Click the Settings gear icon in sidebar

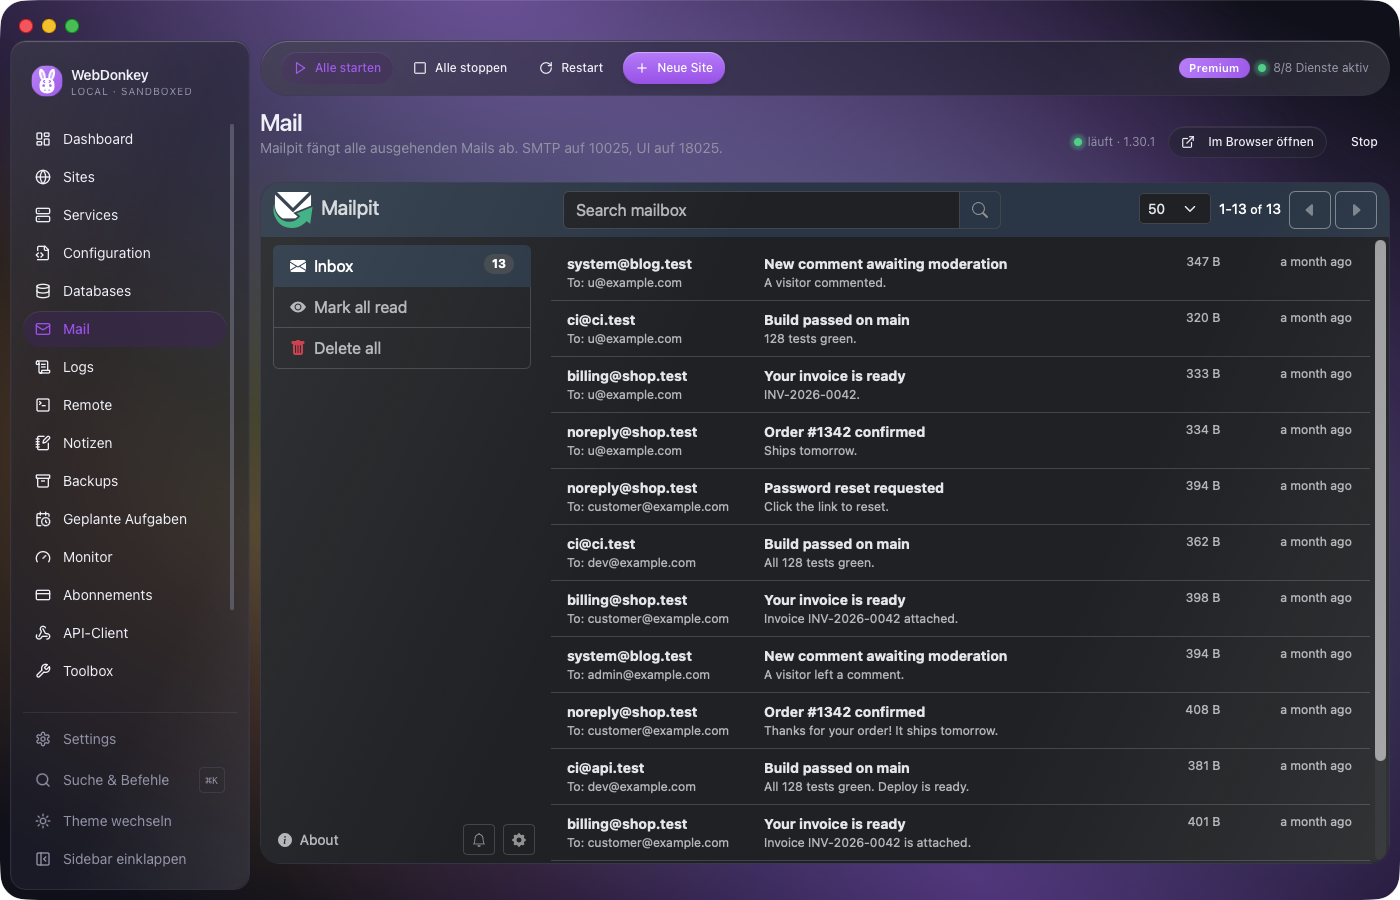[x=43, y=739]
